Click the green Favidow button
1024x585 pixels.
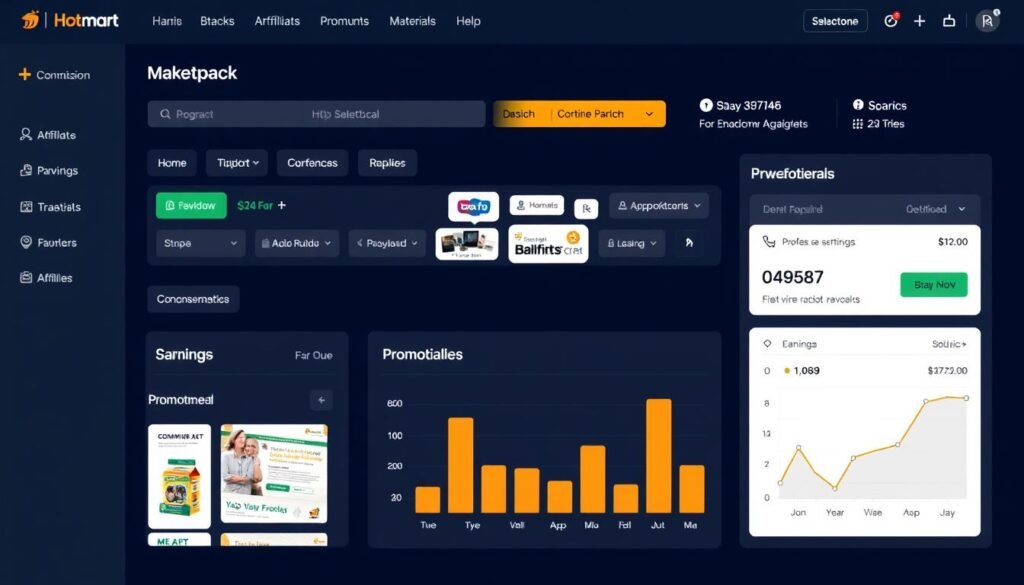pos(191,205)
